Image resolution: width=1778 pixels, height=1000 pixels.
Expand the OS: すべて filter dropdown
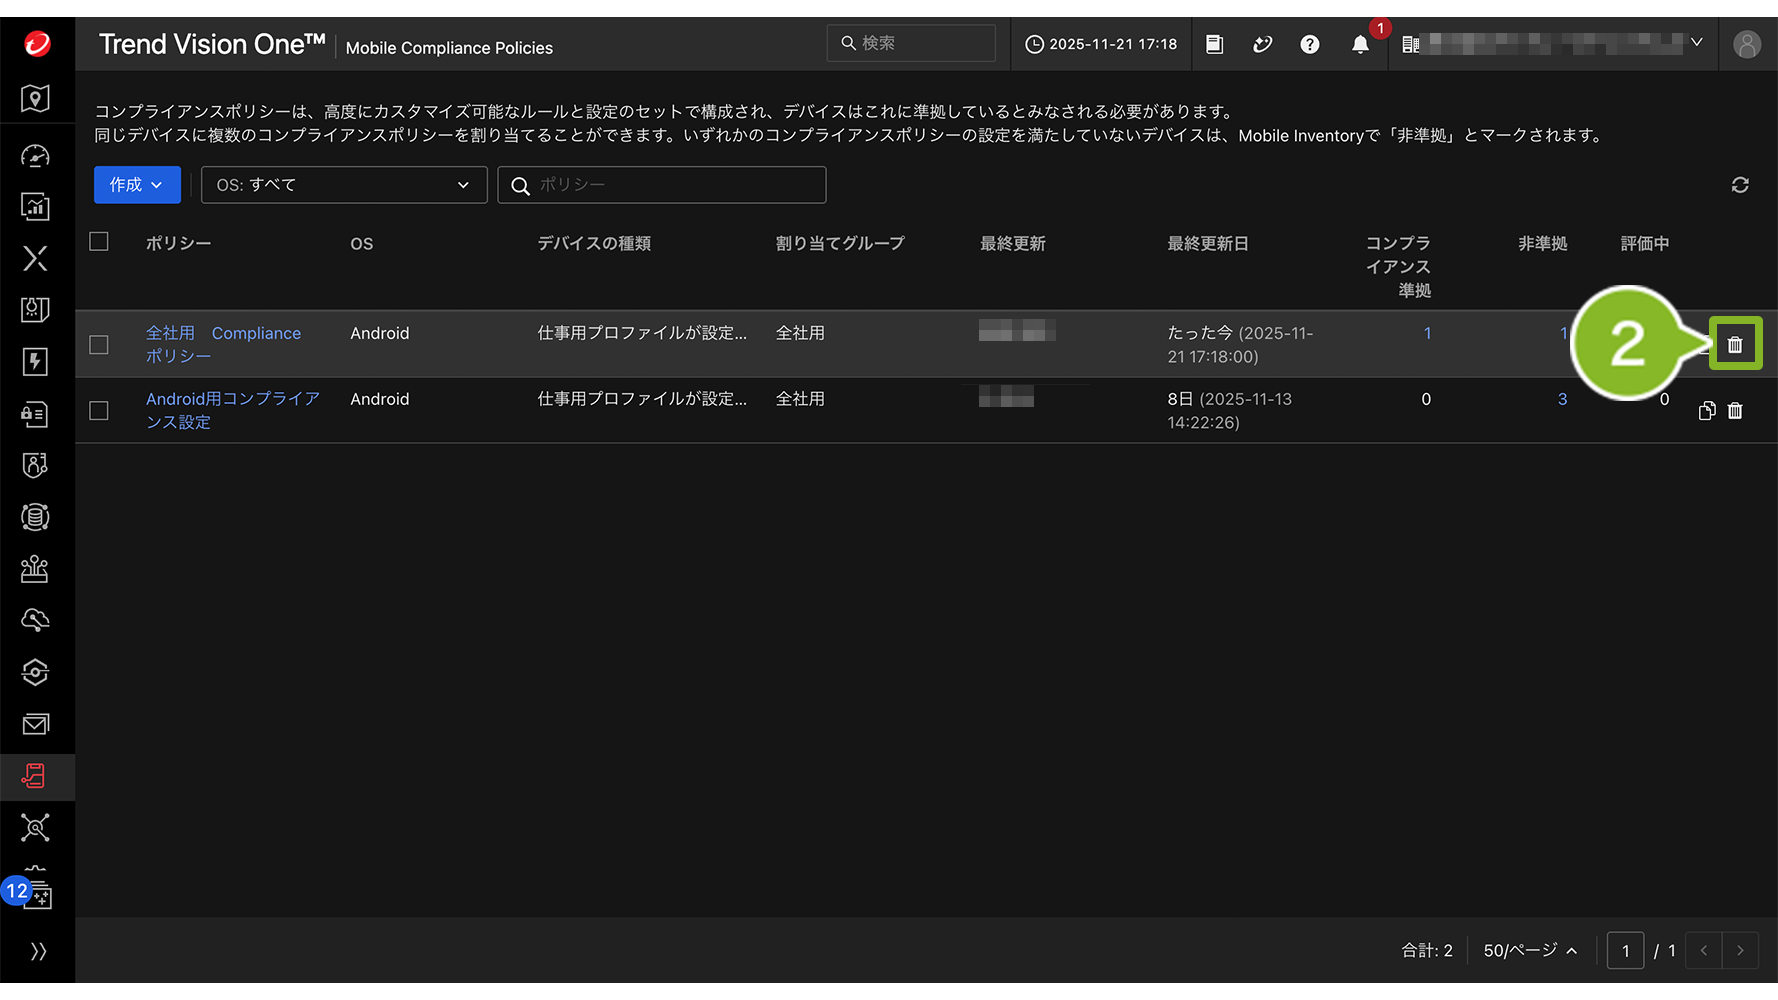343,185
